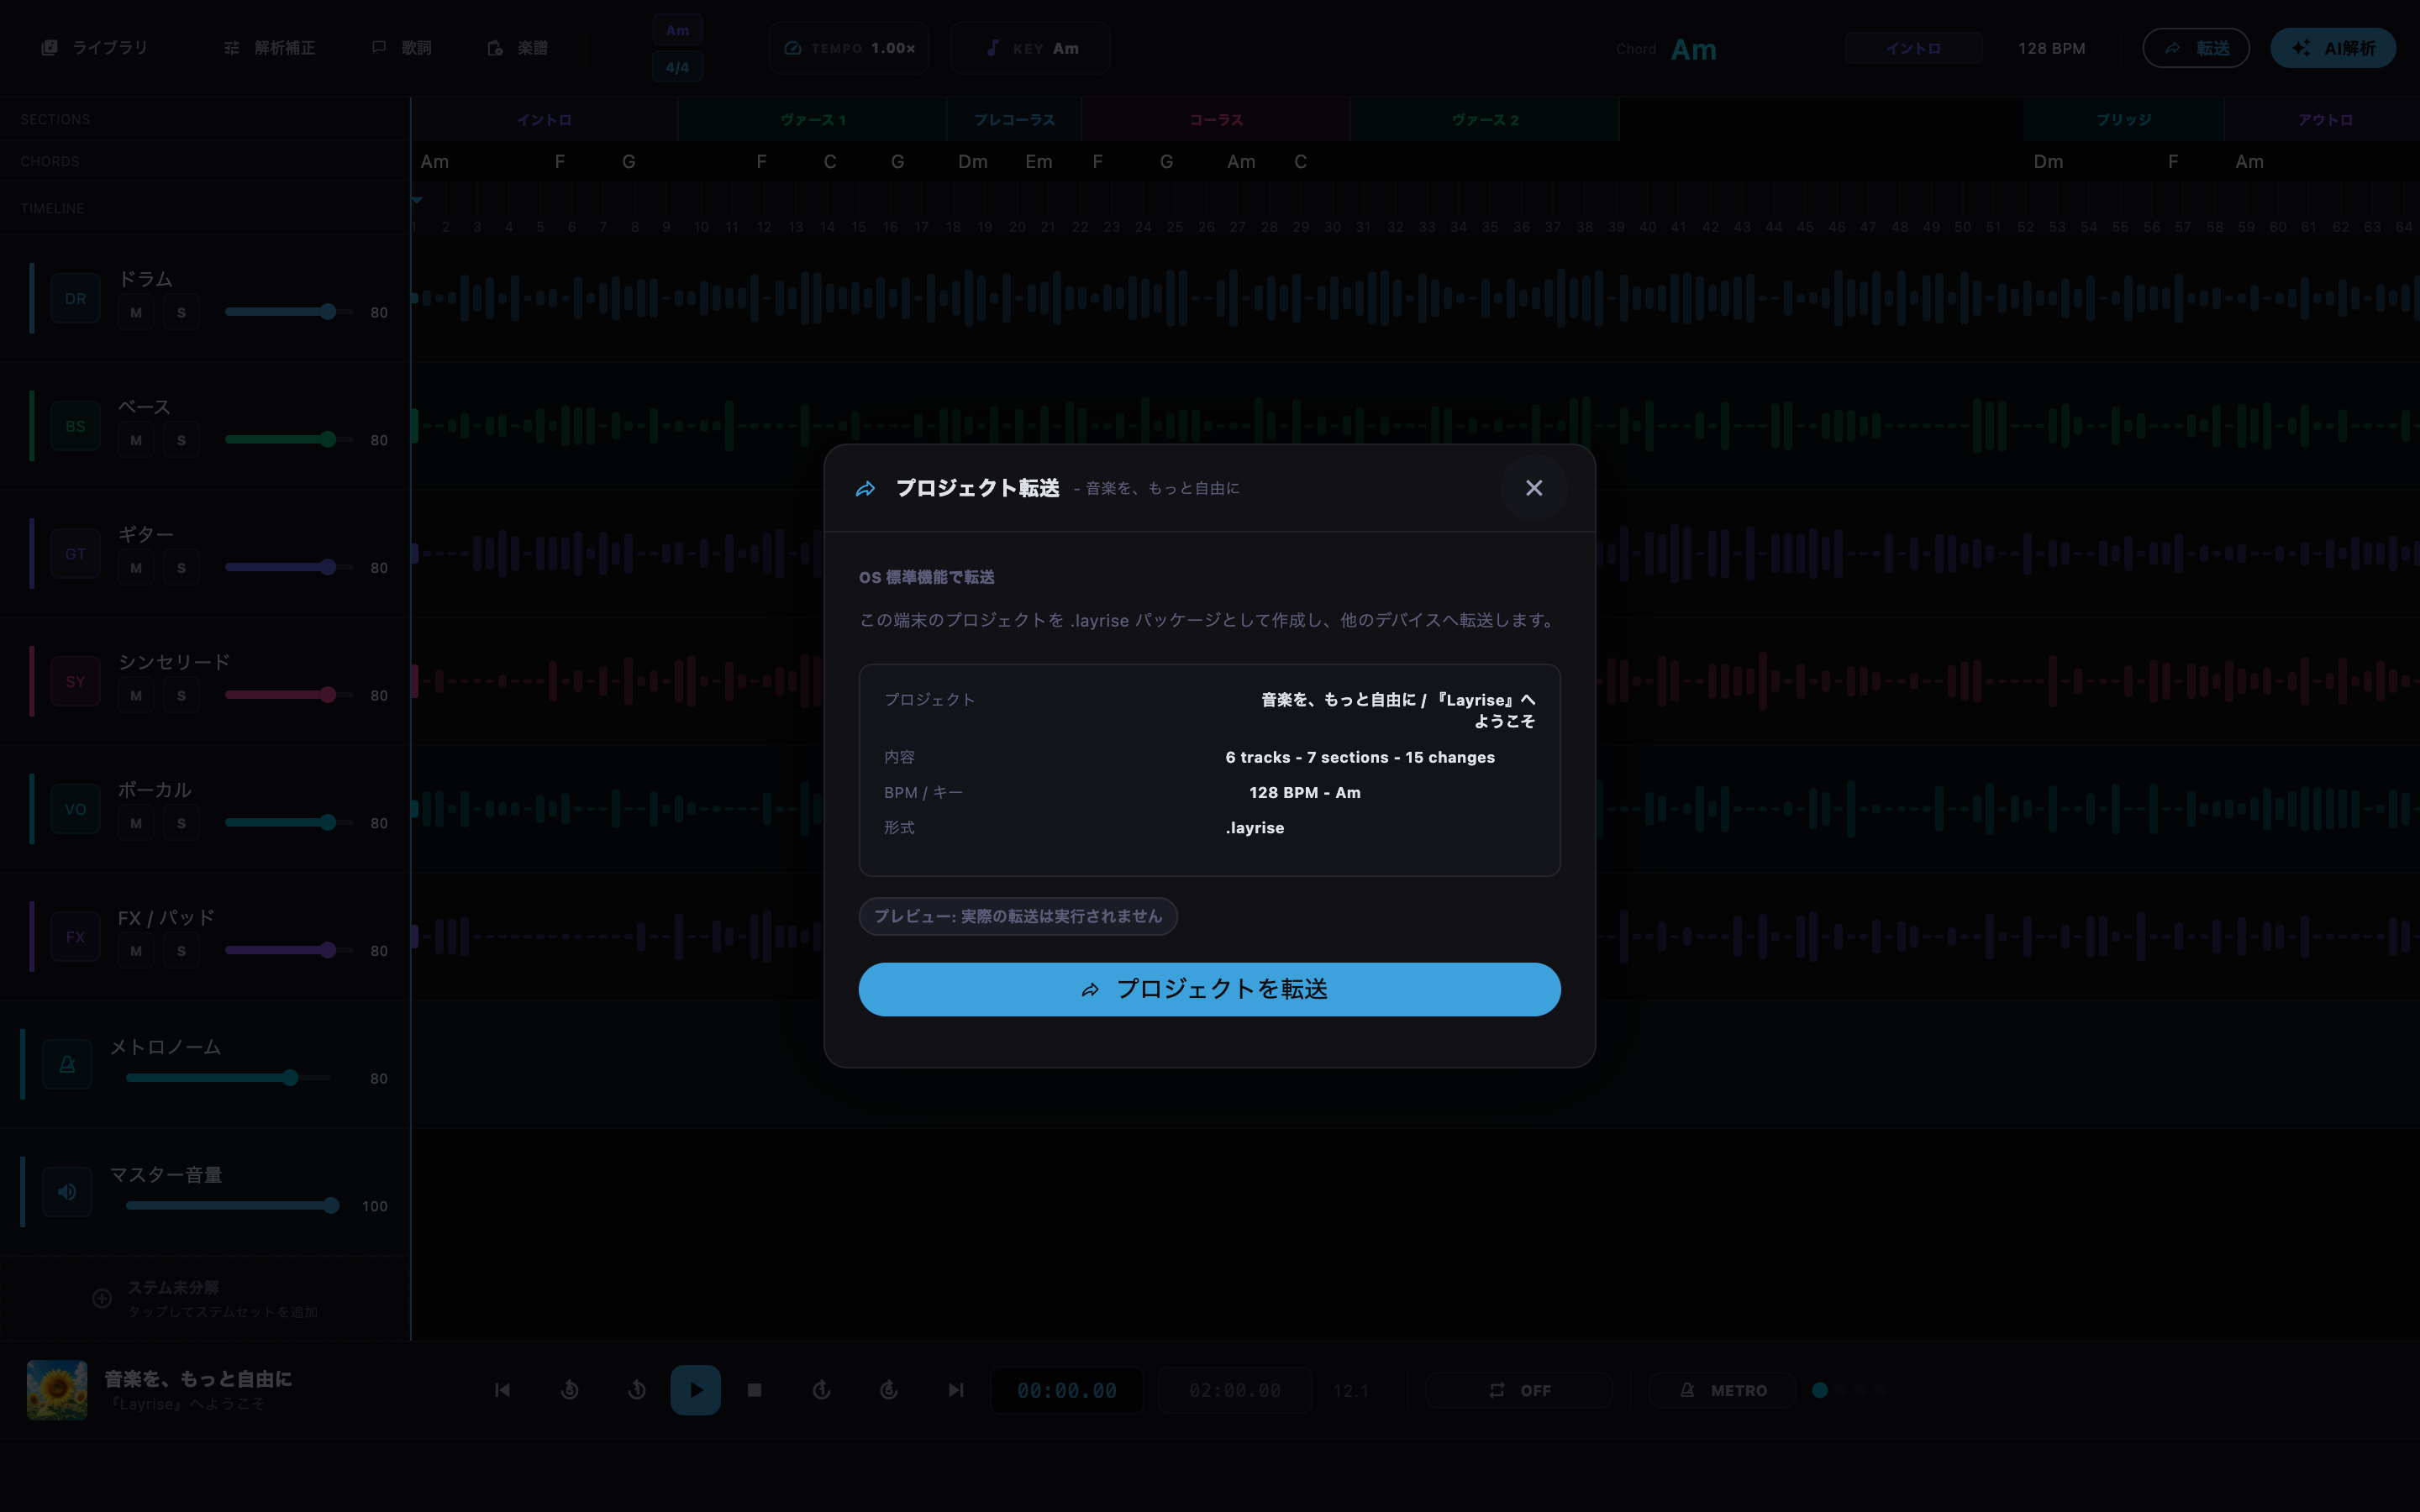2420x1512 pixels.
Task: Adjust the ドラム volume slider
Action: (289, 312)
